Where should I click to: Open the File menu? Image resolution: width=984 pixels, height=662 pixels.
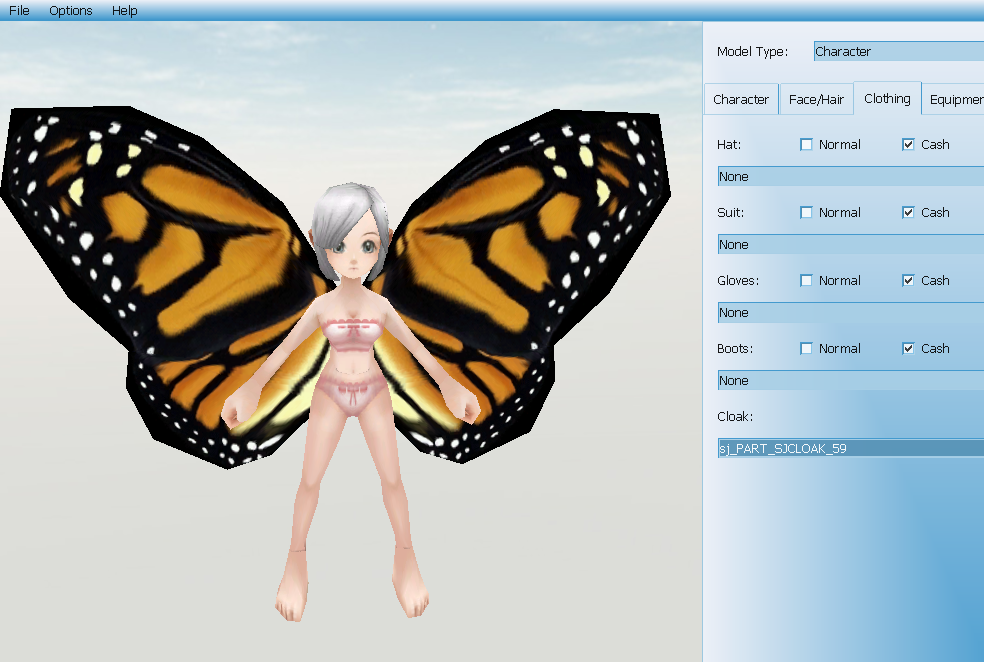point(19,11)
